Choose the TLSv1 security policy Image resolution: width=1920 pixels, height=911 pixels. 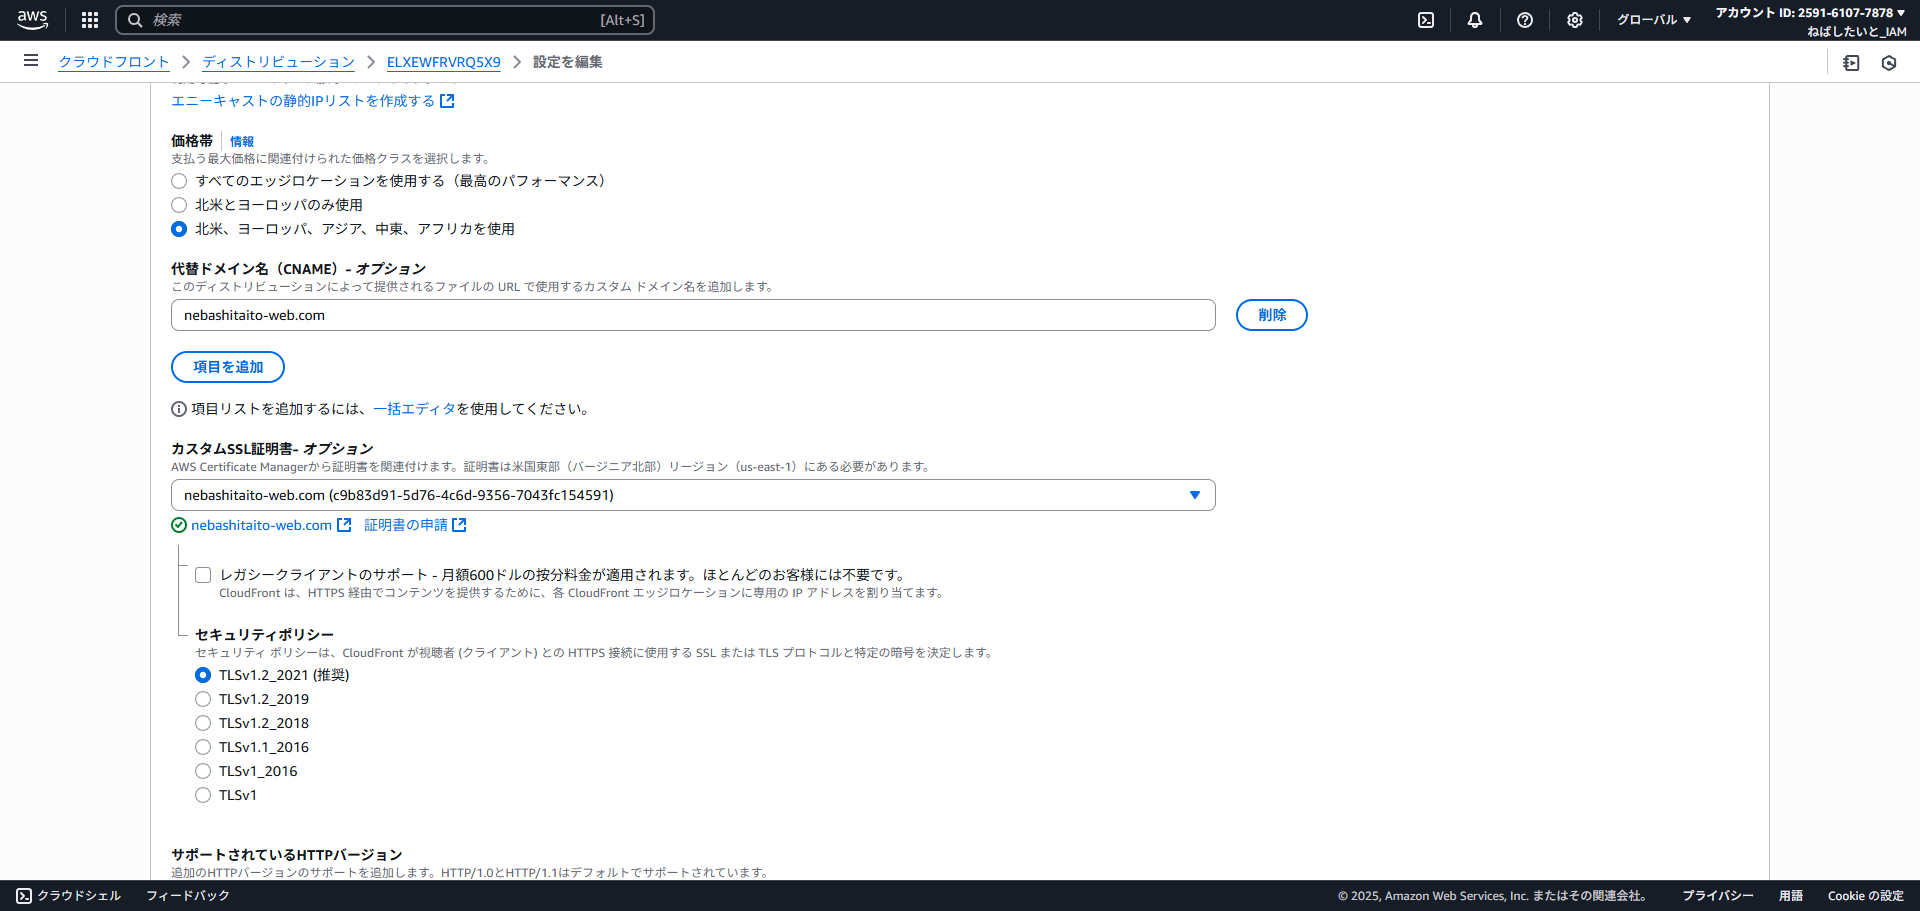coord(203,795)
